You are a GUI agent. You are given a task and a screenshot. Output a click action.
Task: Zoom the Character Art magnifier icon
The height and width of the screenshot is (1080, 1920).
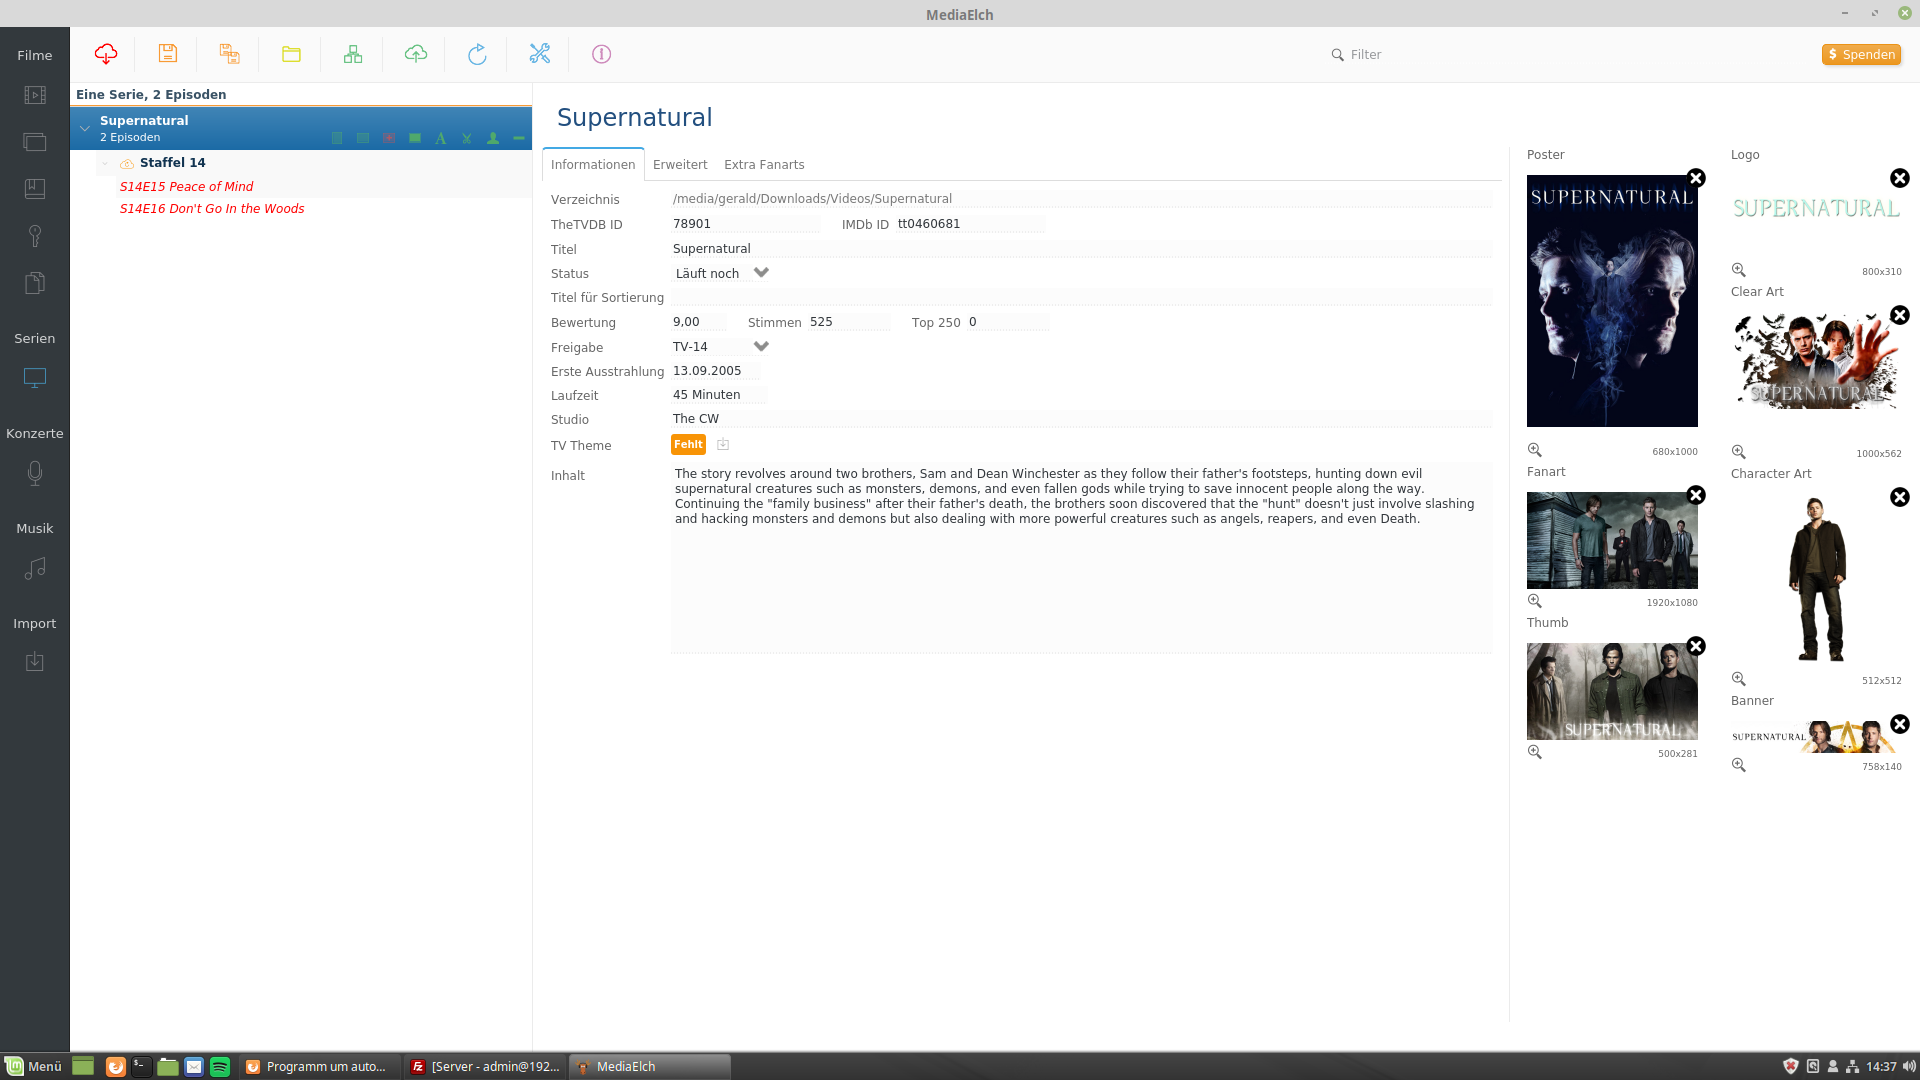(1739, 679)
